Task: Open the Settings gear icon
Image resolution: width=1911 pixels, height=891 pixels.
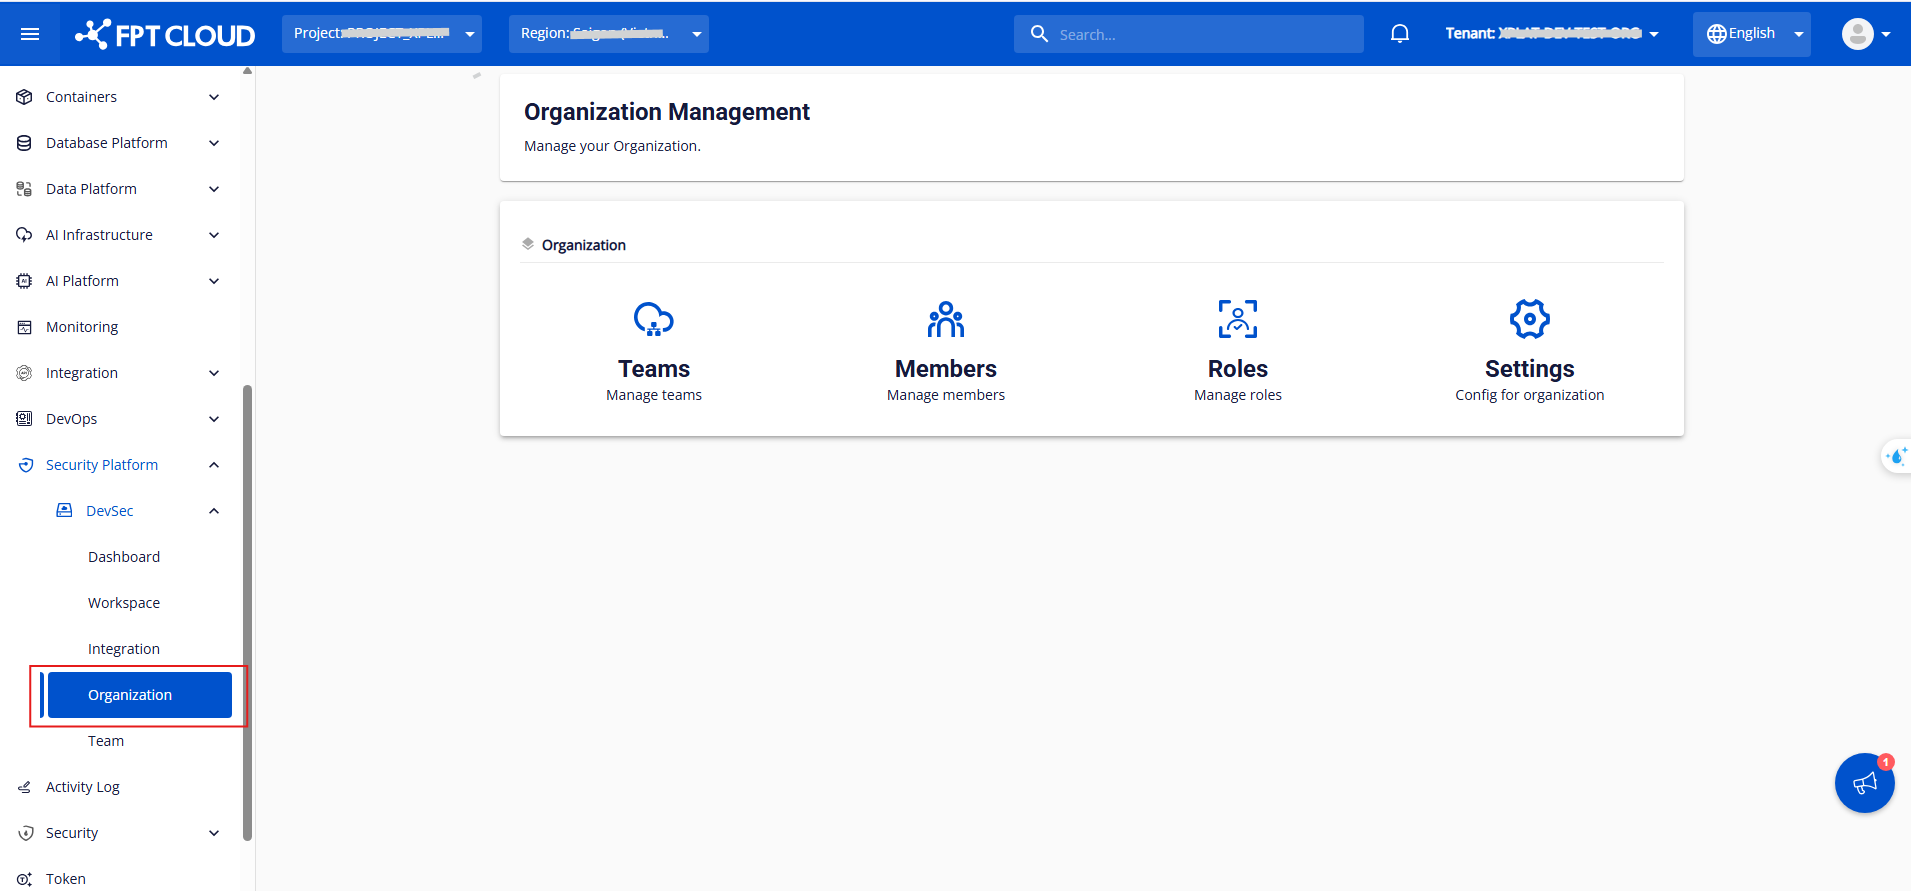Action: (x=1529, y=319)
